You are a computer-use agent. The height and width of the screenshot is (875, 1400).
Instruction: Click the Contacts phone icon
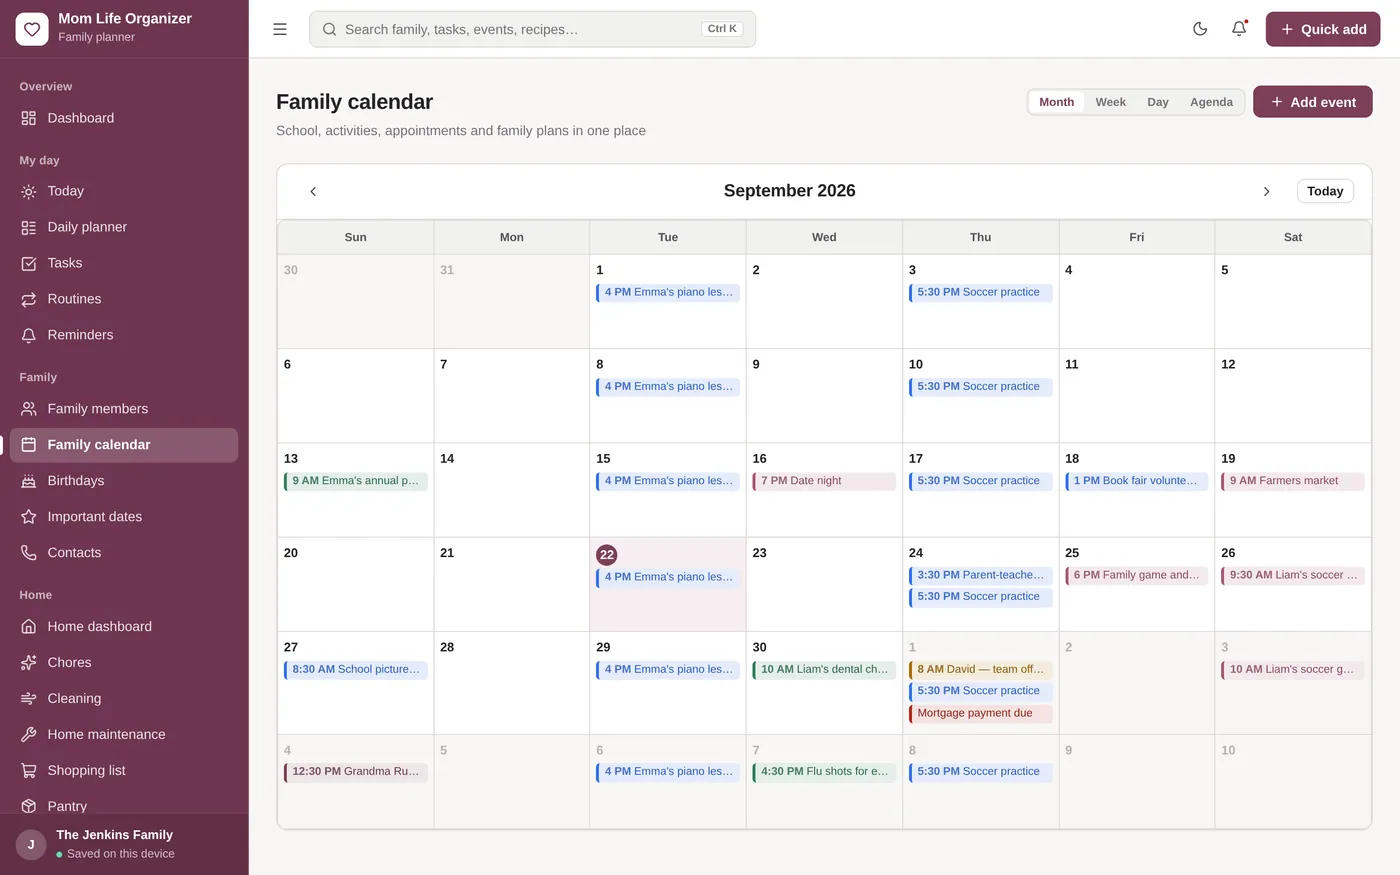(x=29, y=553)
